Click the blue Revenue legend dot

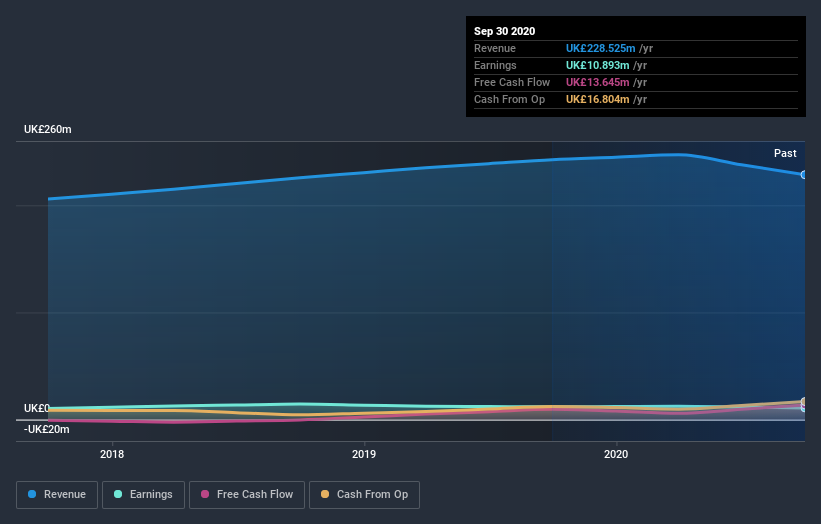(32, 494)
